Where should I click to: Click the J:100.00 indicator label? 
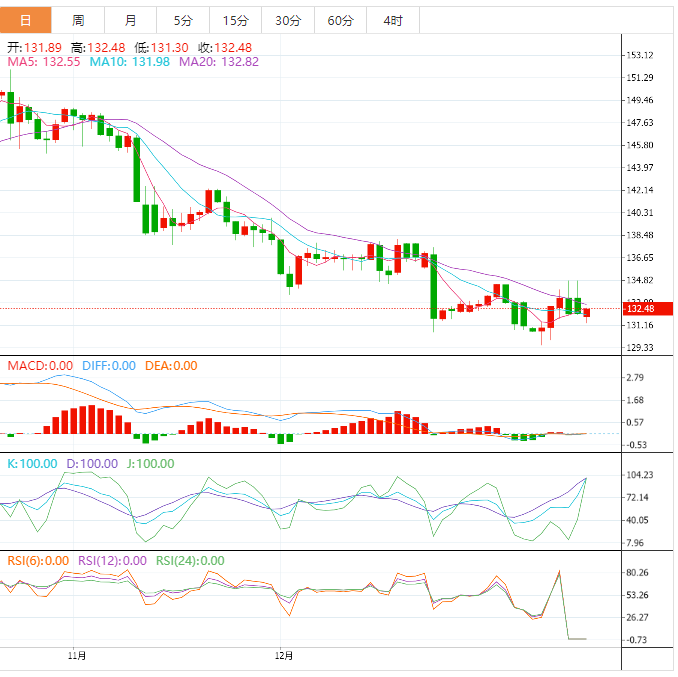(x=150, y=463)
